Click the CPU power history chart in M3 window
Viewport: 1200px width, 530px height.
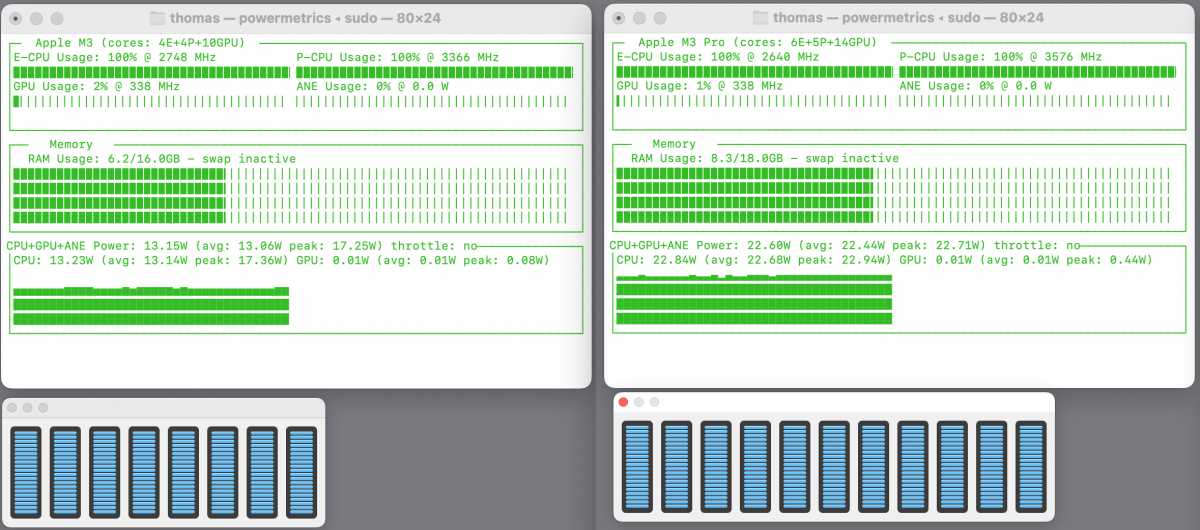pyautogui.click(x=151, y=305)
